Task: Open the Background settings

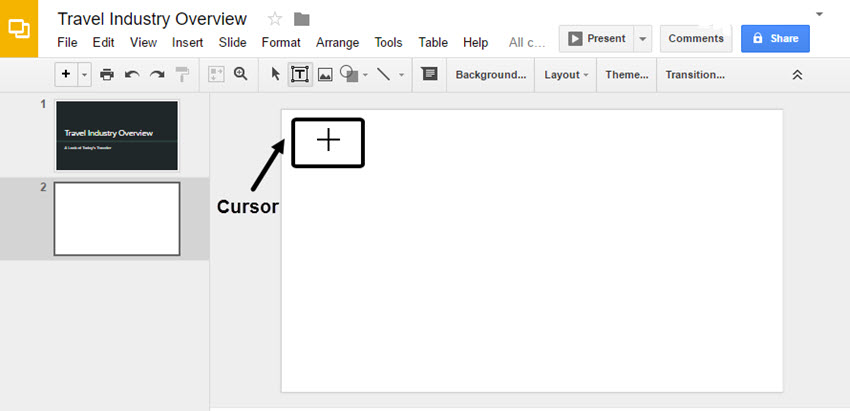Action: (491, 75)
